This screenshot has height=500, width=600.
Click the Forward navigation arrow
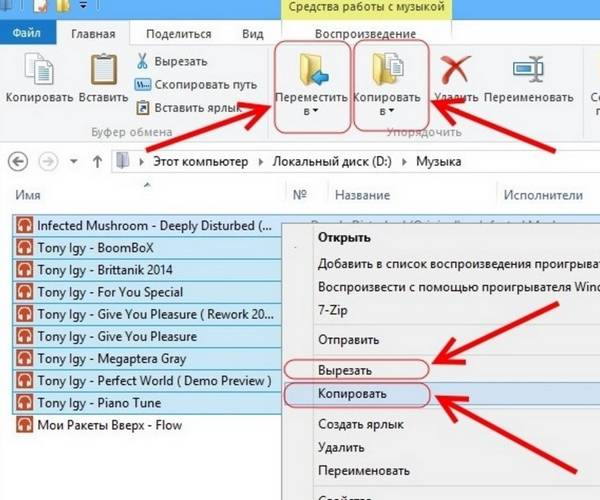pyautogui.click(x=48, y=161)
